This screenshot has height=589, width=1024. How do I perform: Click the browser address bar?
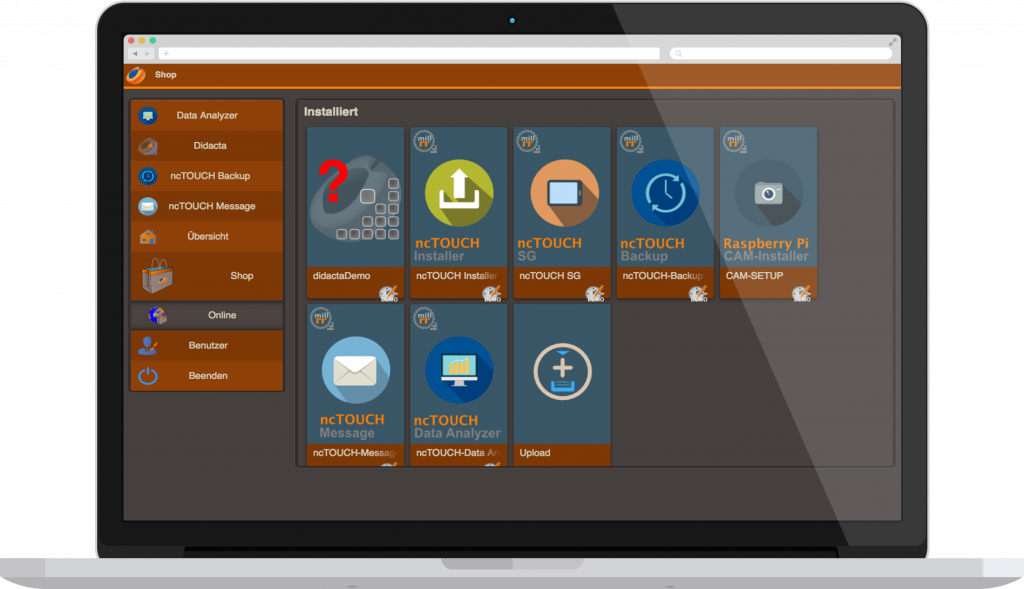click(409, 54)
